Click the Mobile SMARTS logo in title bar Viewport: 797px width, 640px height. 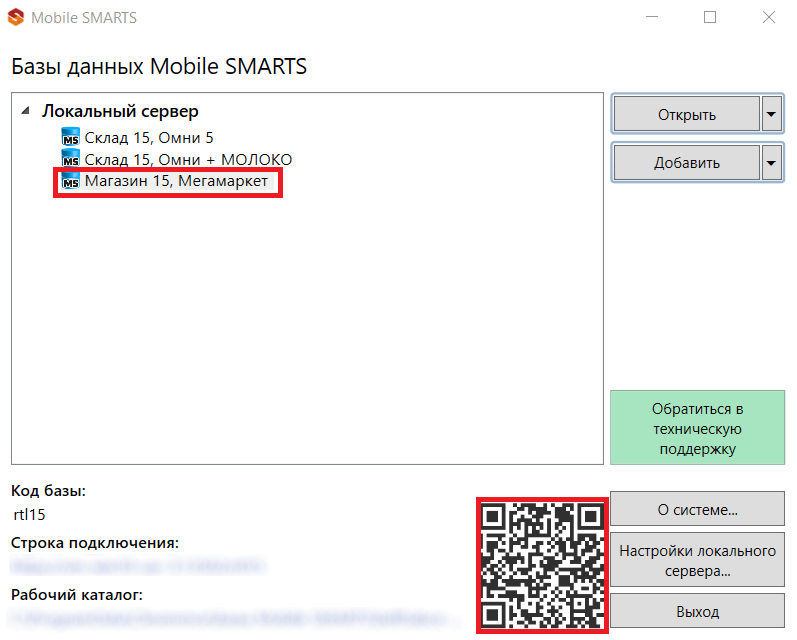(x=16, y=17)
